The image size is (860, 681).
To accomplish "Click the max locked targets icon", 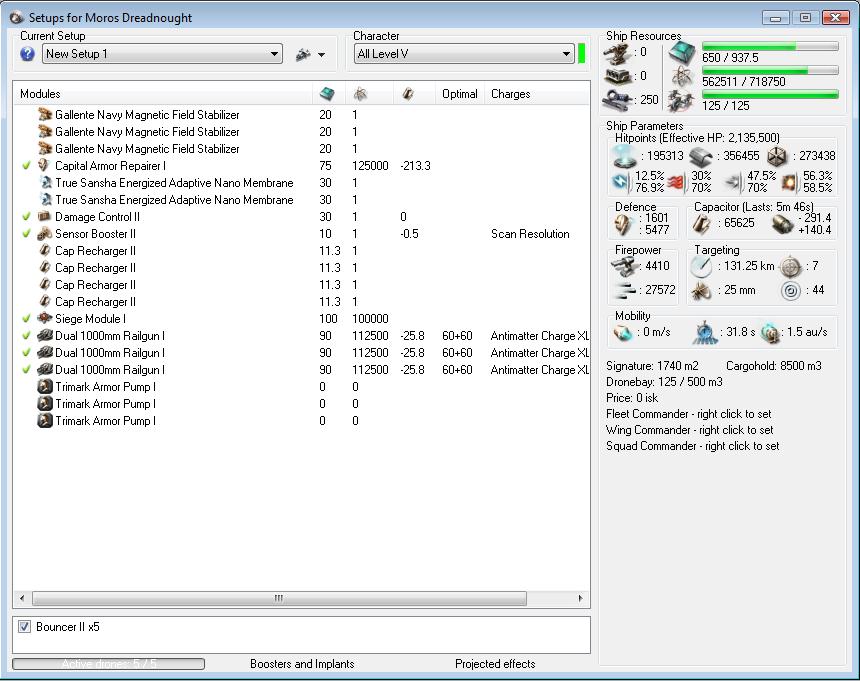I will [790, 266].
